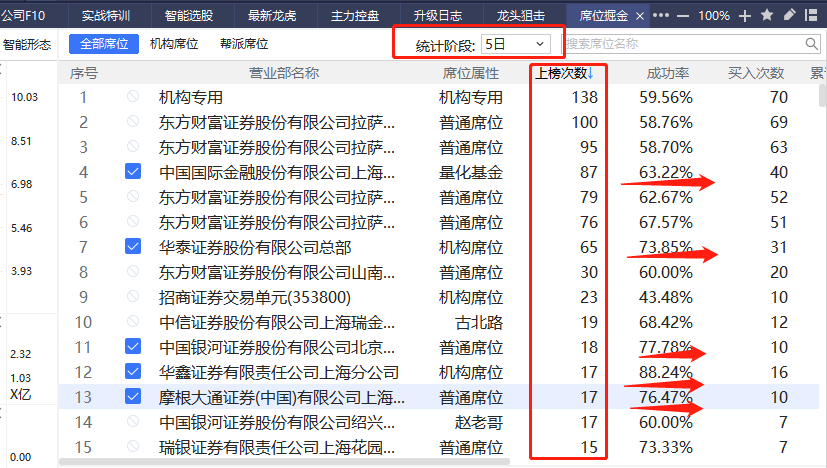The width and height of the screenshot is (827, 468).
Task: Sort by the 营业部名称 column header
Action: (x=284, y=73)
